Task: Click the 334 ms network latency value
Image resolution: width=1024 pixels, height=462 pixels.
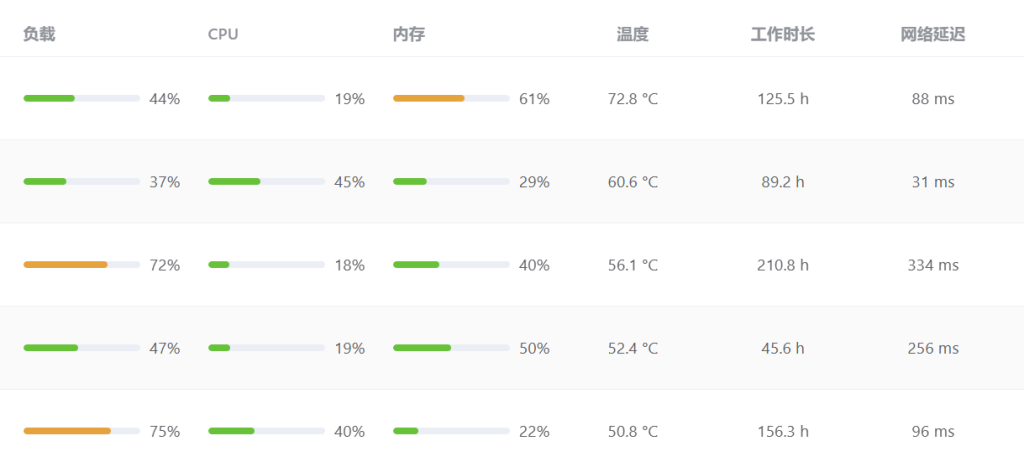Action: (932, 265)
